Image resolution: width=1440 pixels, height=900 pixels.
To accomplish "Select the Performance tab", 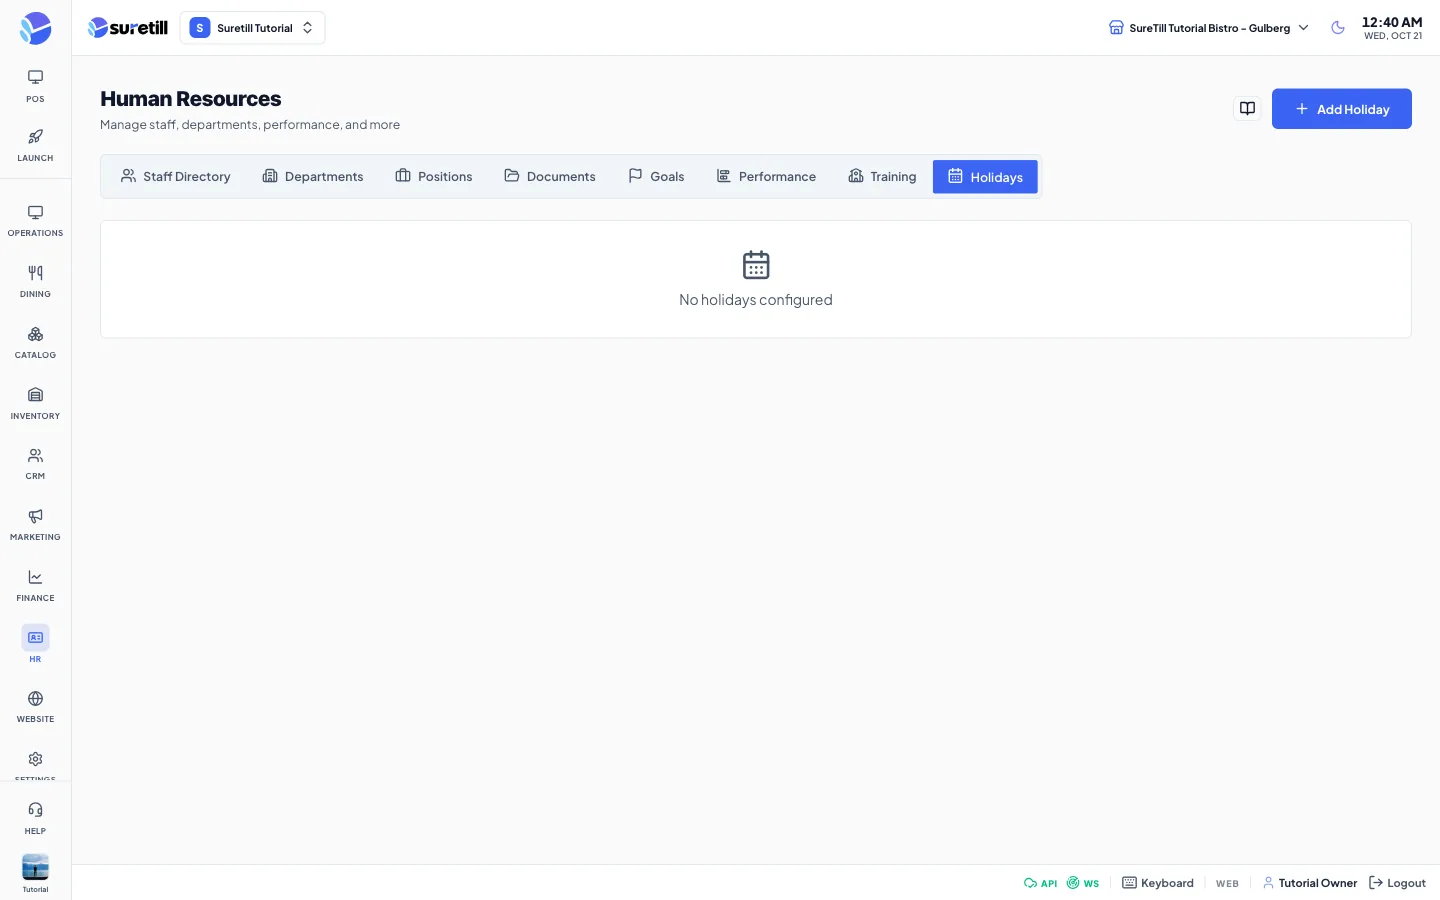I will (x=767, y=177).
